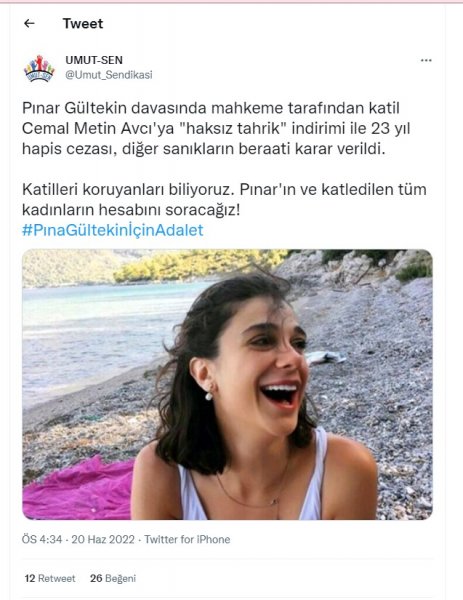
Task: Click the UMUT-SEN display name
Action: [94, 60]
